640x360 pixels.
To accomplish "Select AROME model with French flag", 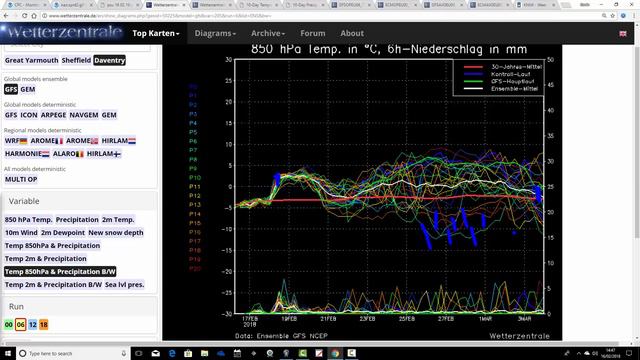I will [x=47, y=141].
